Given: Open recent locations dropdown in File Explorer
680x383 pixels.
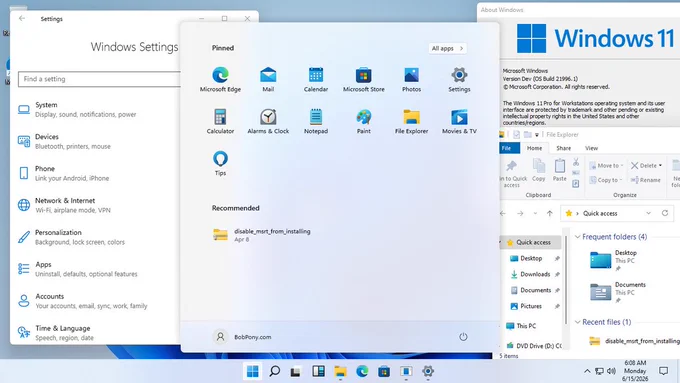Looking at the screenshot, I should point(535,213).
